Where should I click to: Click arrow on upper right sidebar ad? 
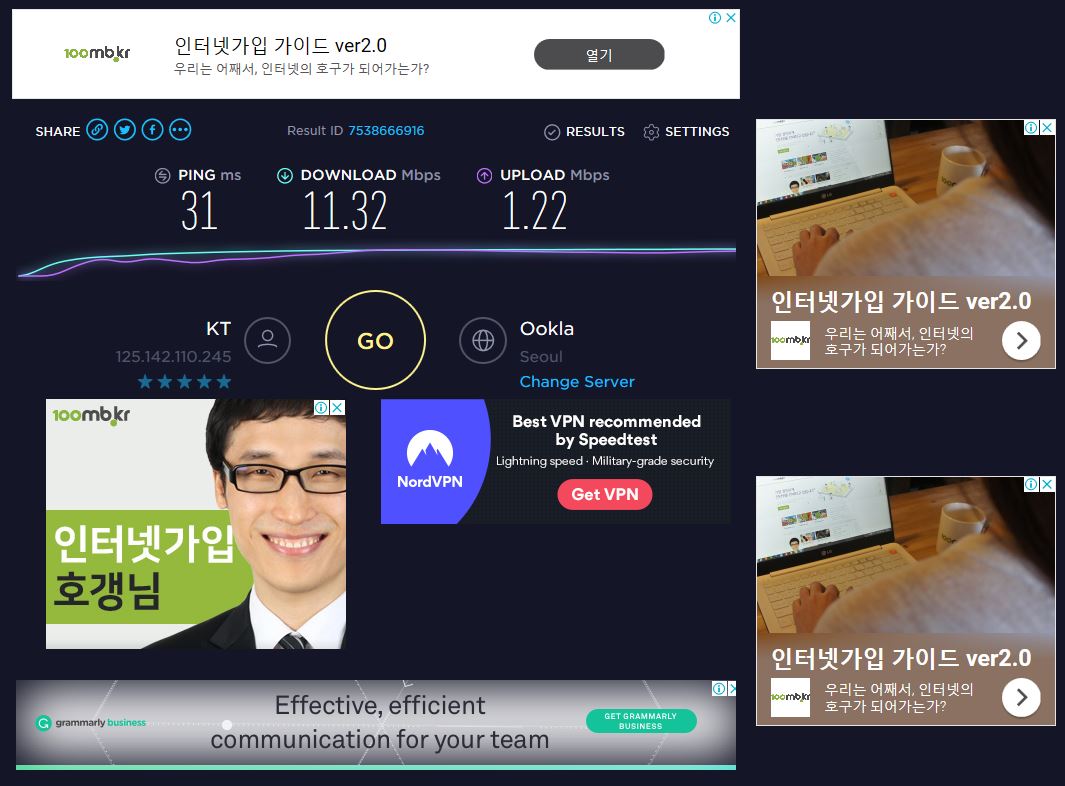[x=1021, y=342]
